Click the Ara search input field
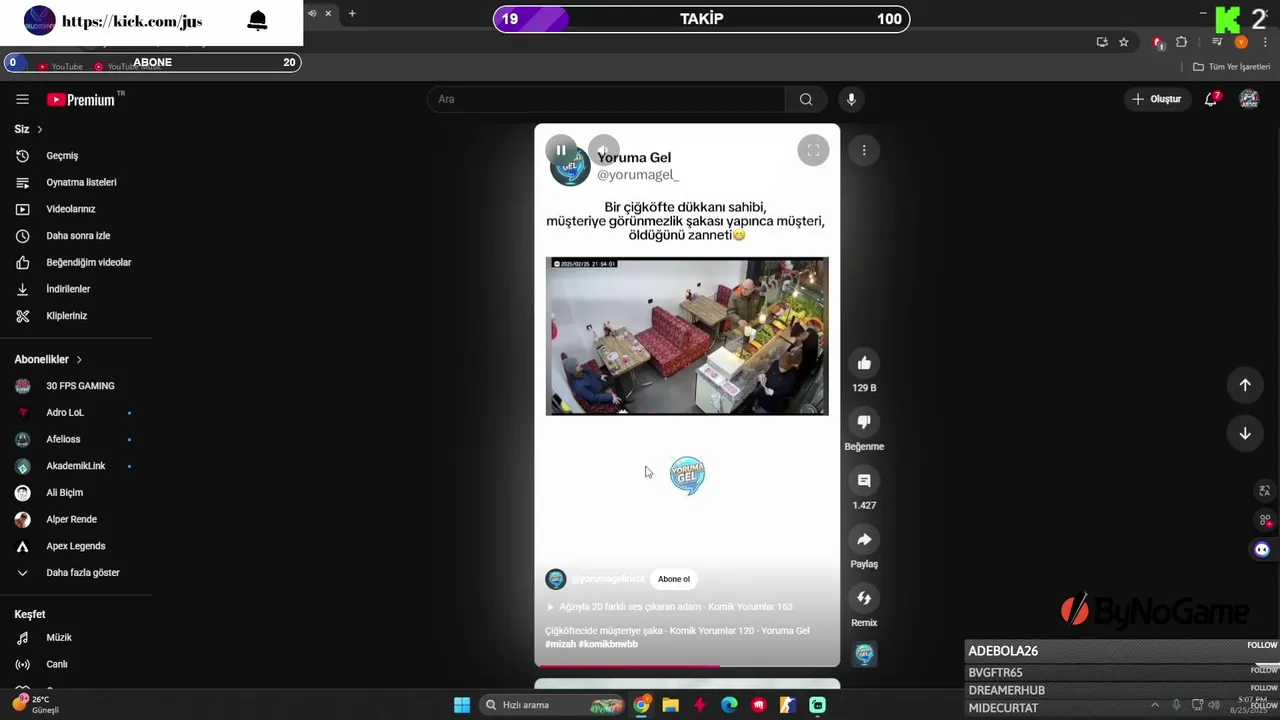The width and height of the screenshot is (1280, 720). pyautogui.click(x=606, y=99)
